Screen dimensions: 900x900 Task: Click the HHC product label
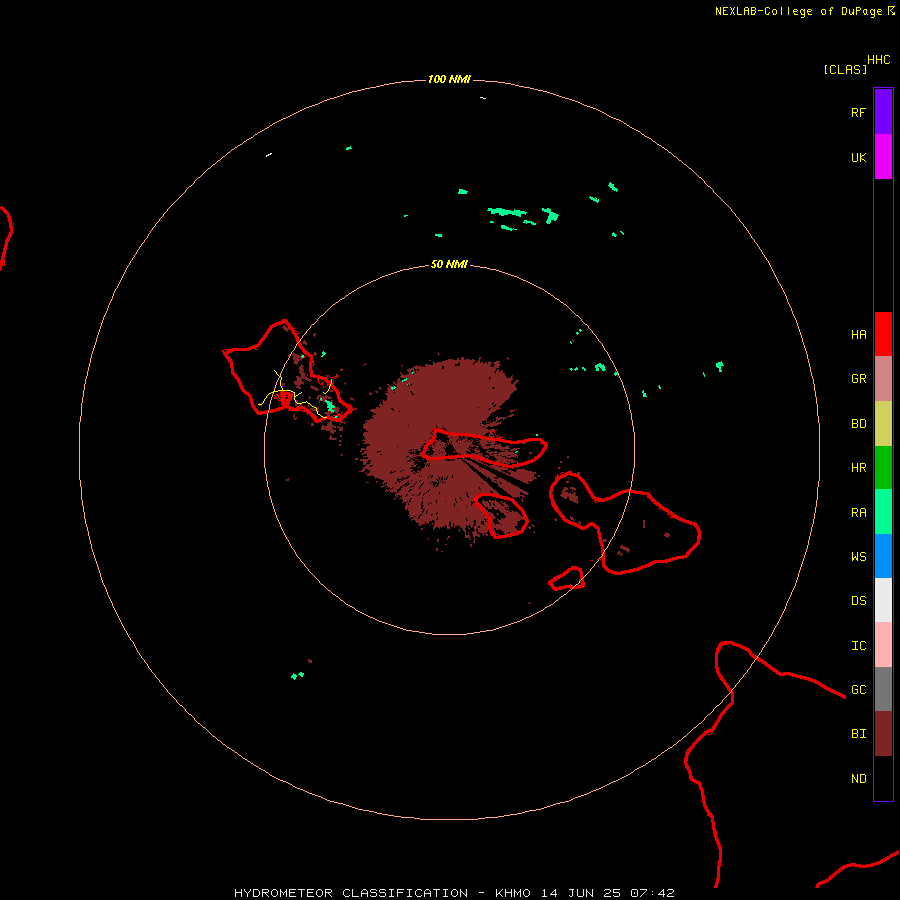(x=878, y=60)
